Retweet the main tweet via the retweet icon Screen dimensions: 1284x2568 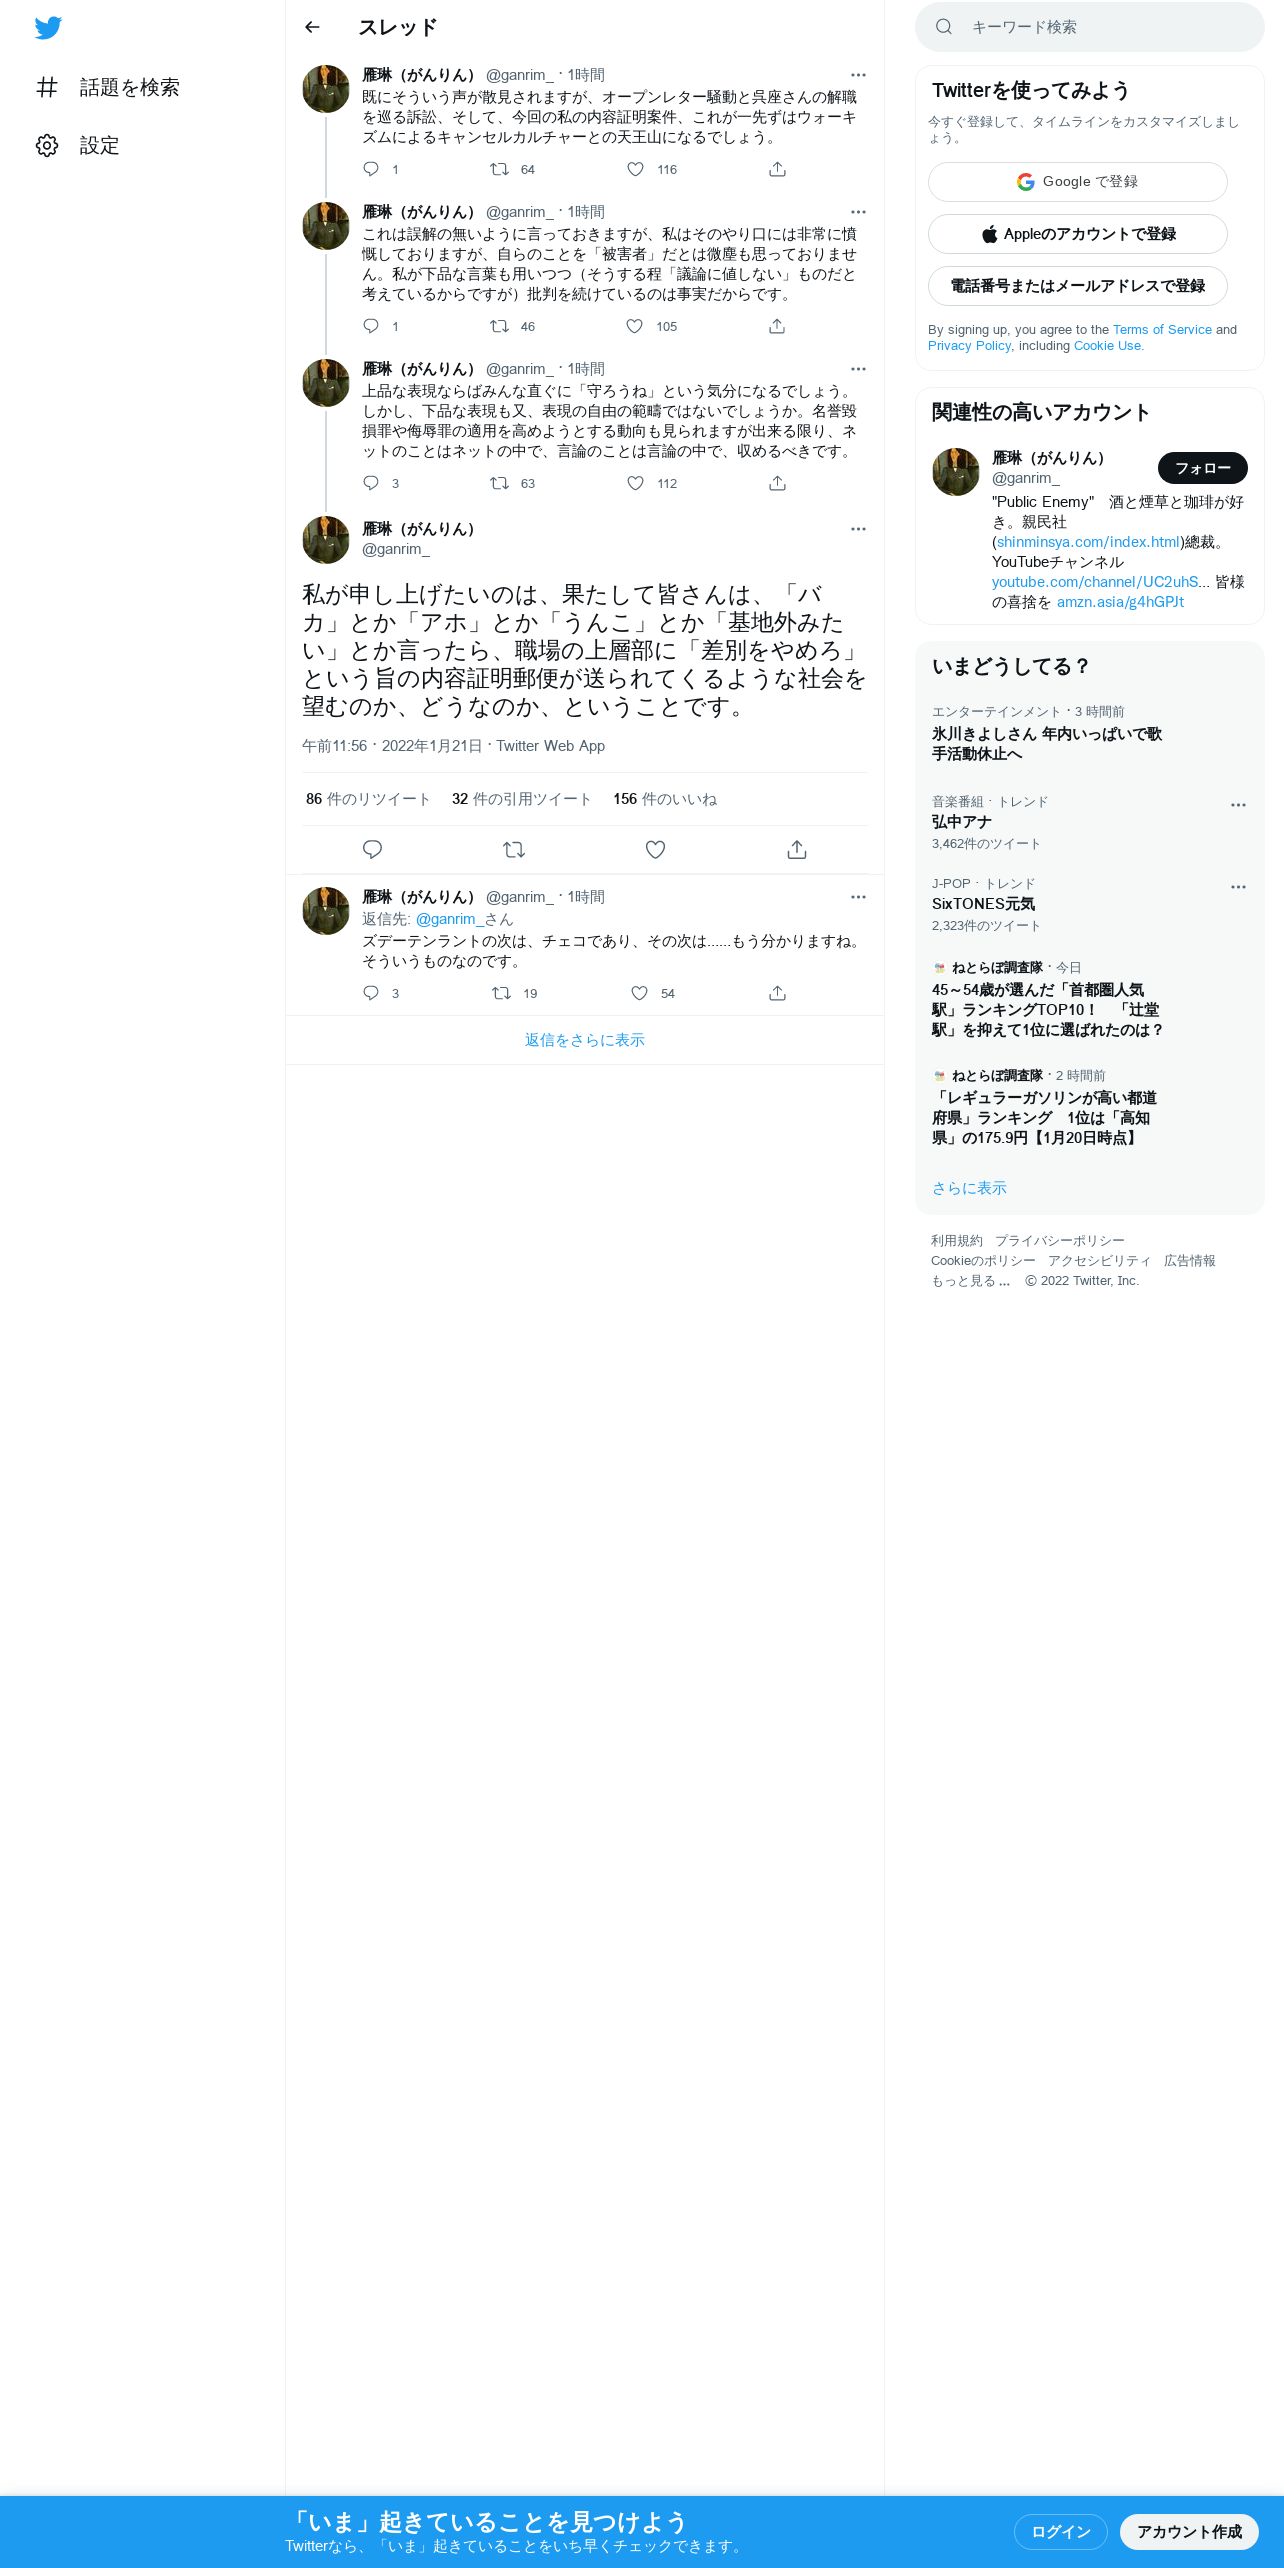tap(514, 850)
